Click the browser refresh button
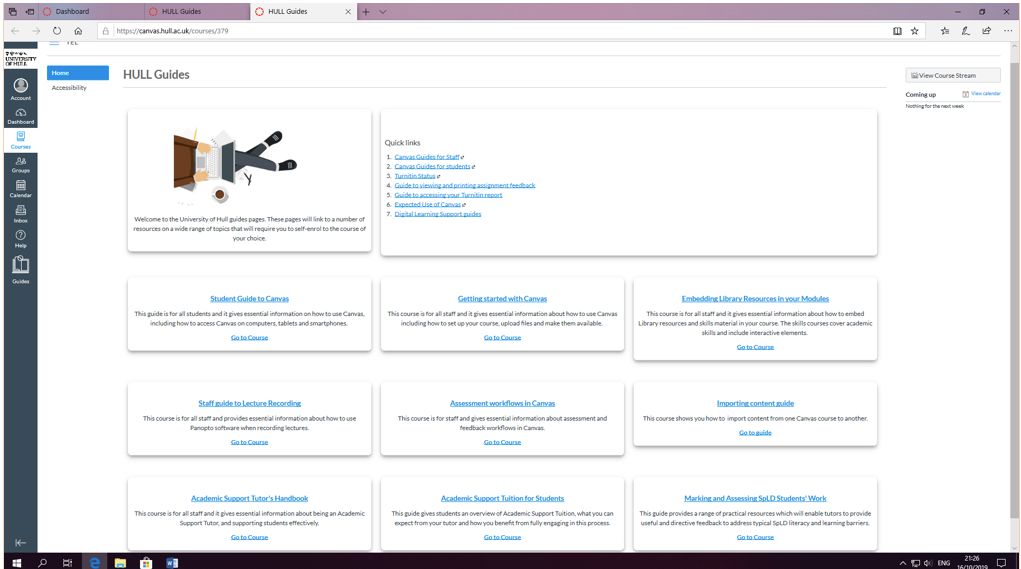1021x569 pixels. pyautogui.click(x=57, y=31)
